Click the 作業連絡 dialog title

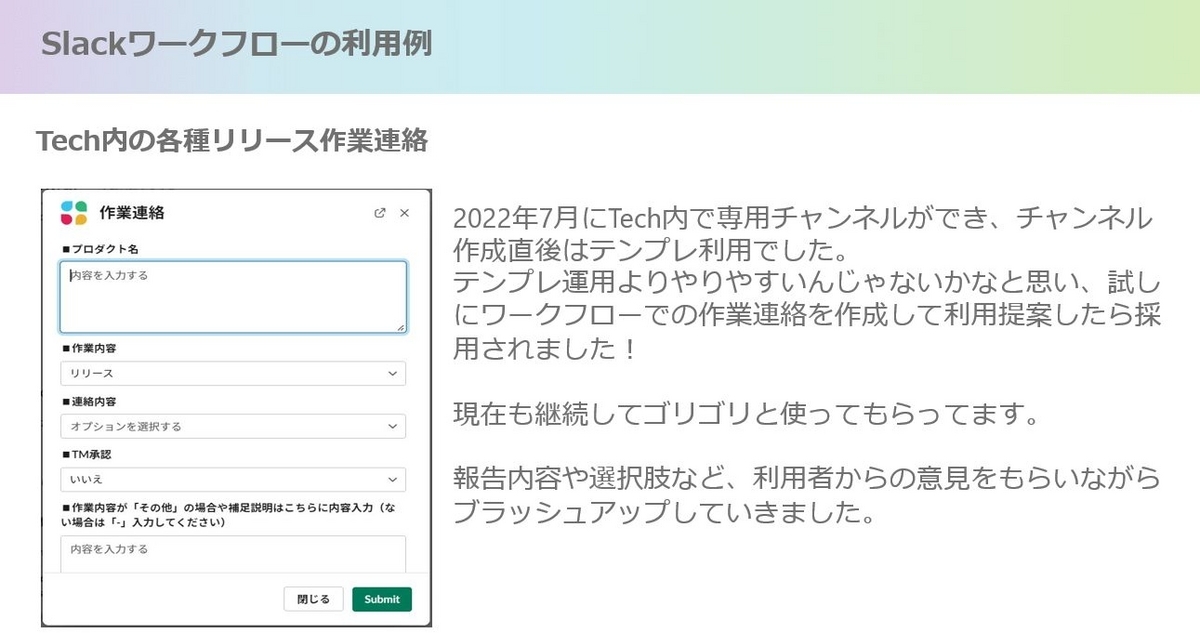(132, 212)
